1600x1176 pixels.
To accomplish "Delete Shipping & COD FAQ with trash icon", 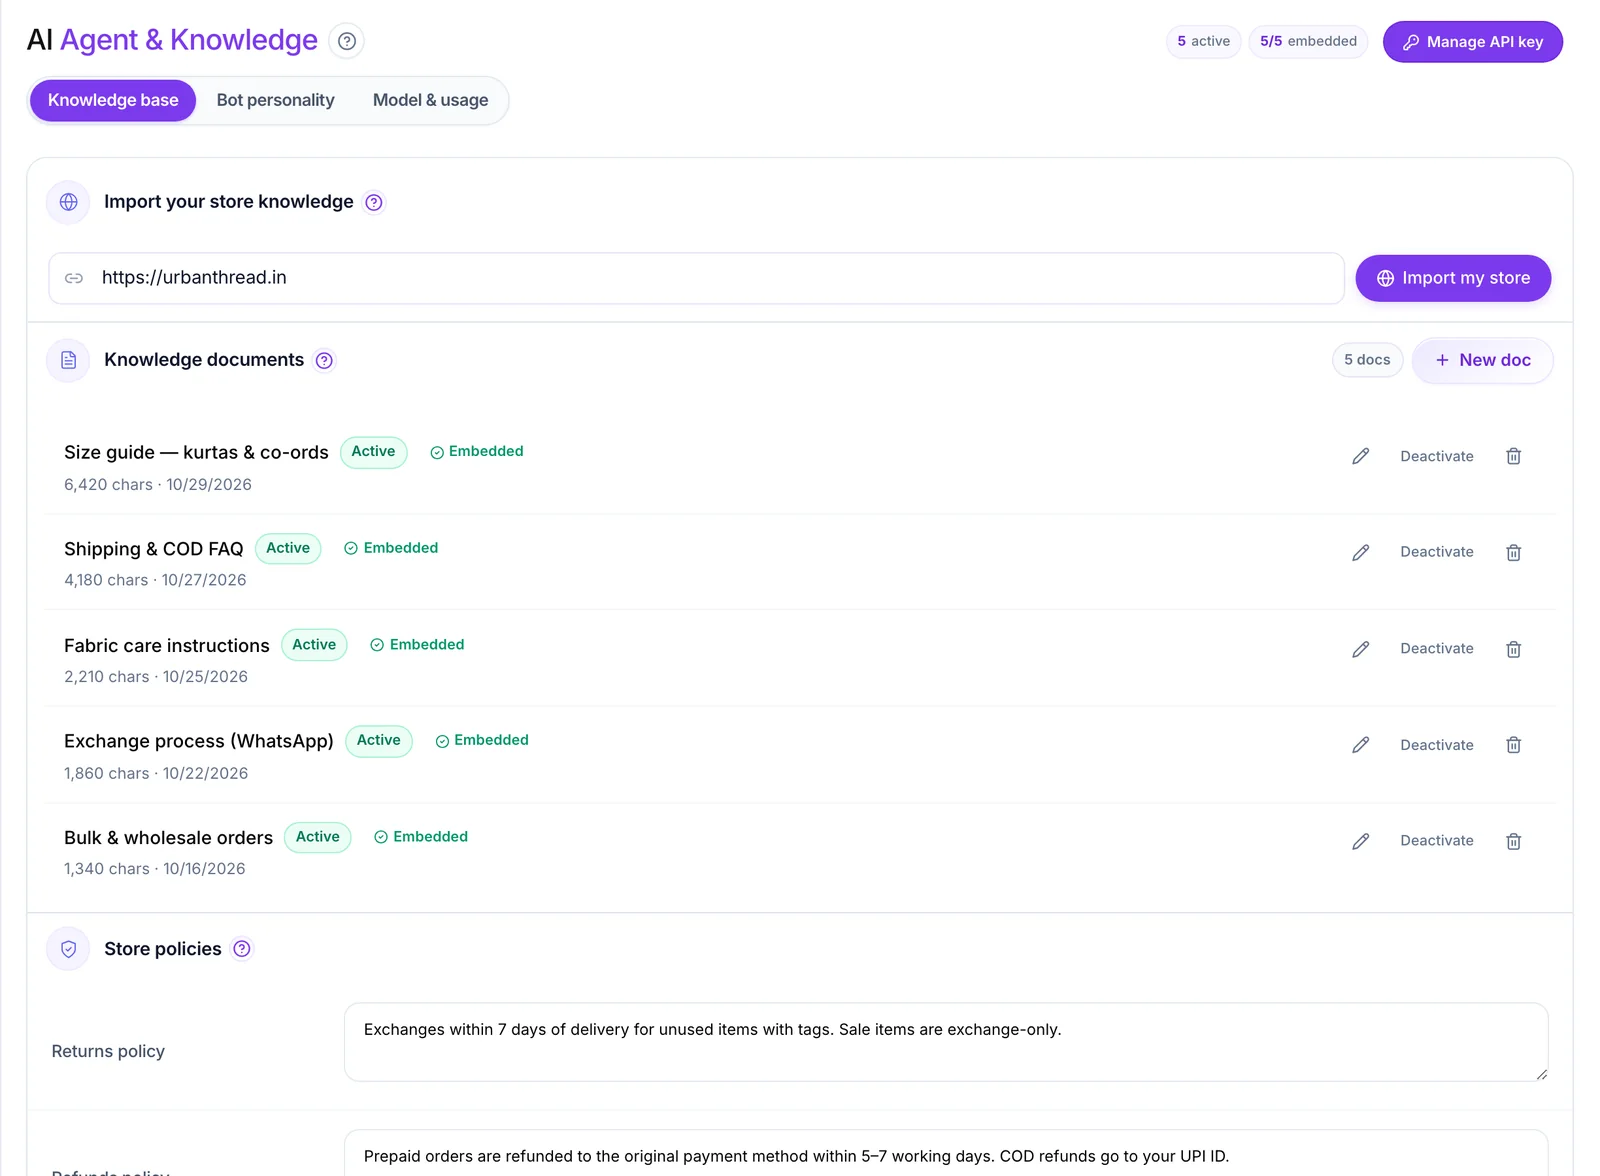I will pyautogui.click(x=1514, y=553).
